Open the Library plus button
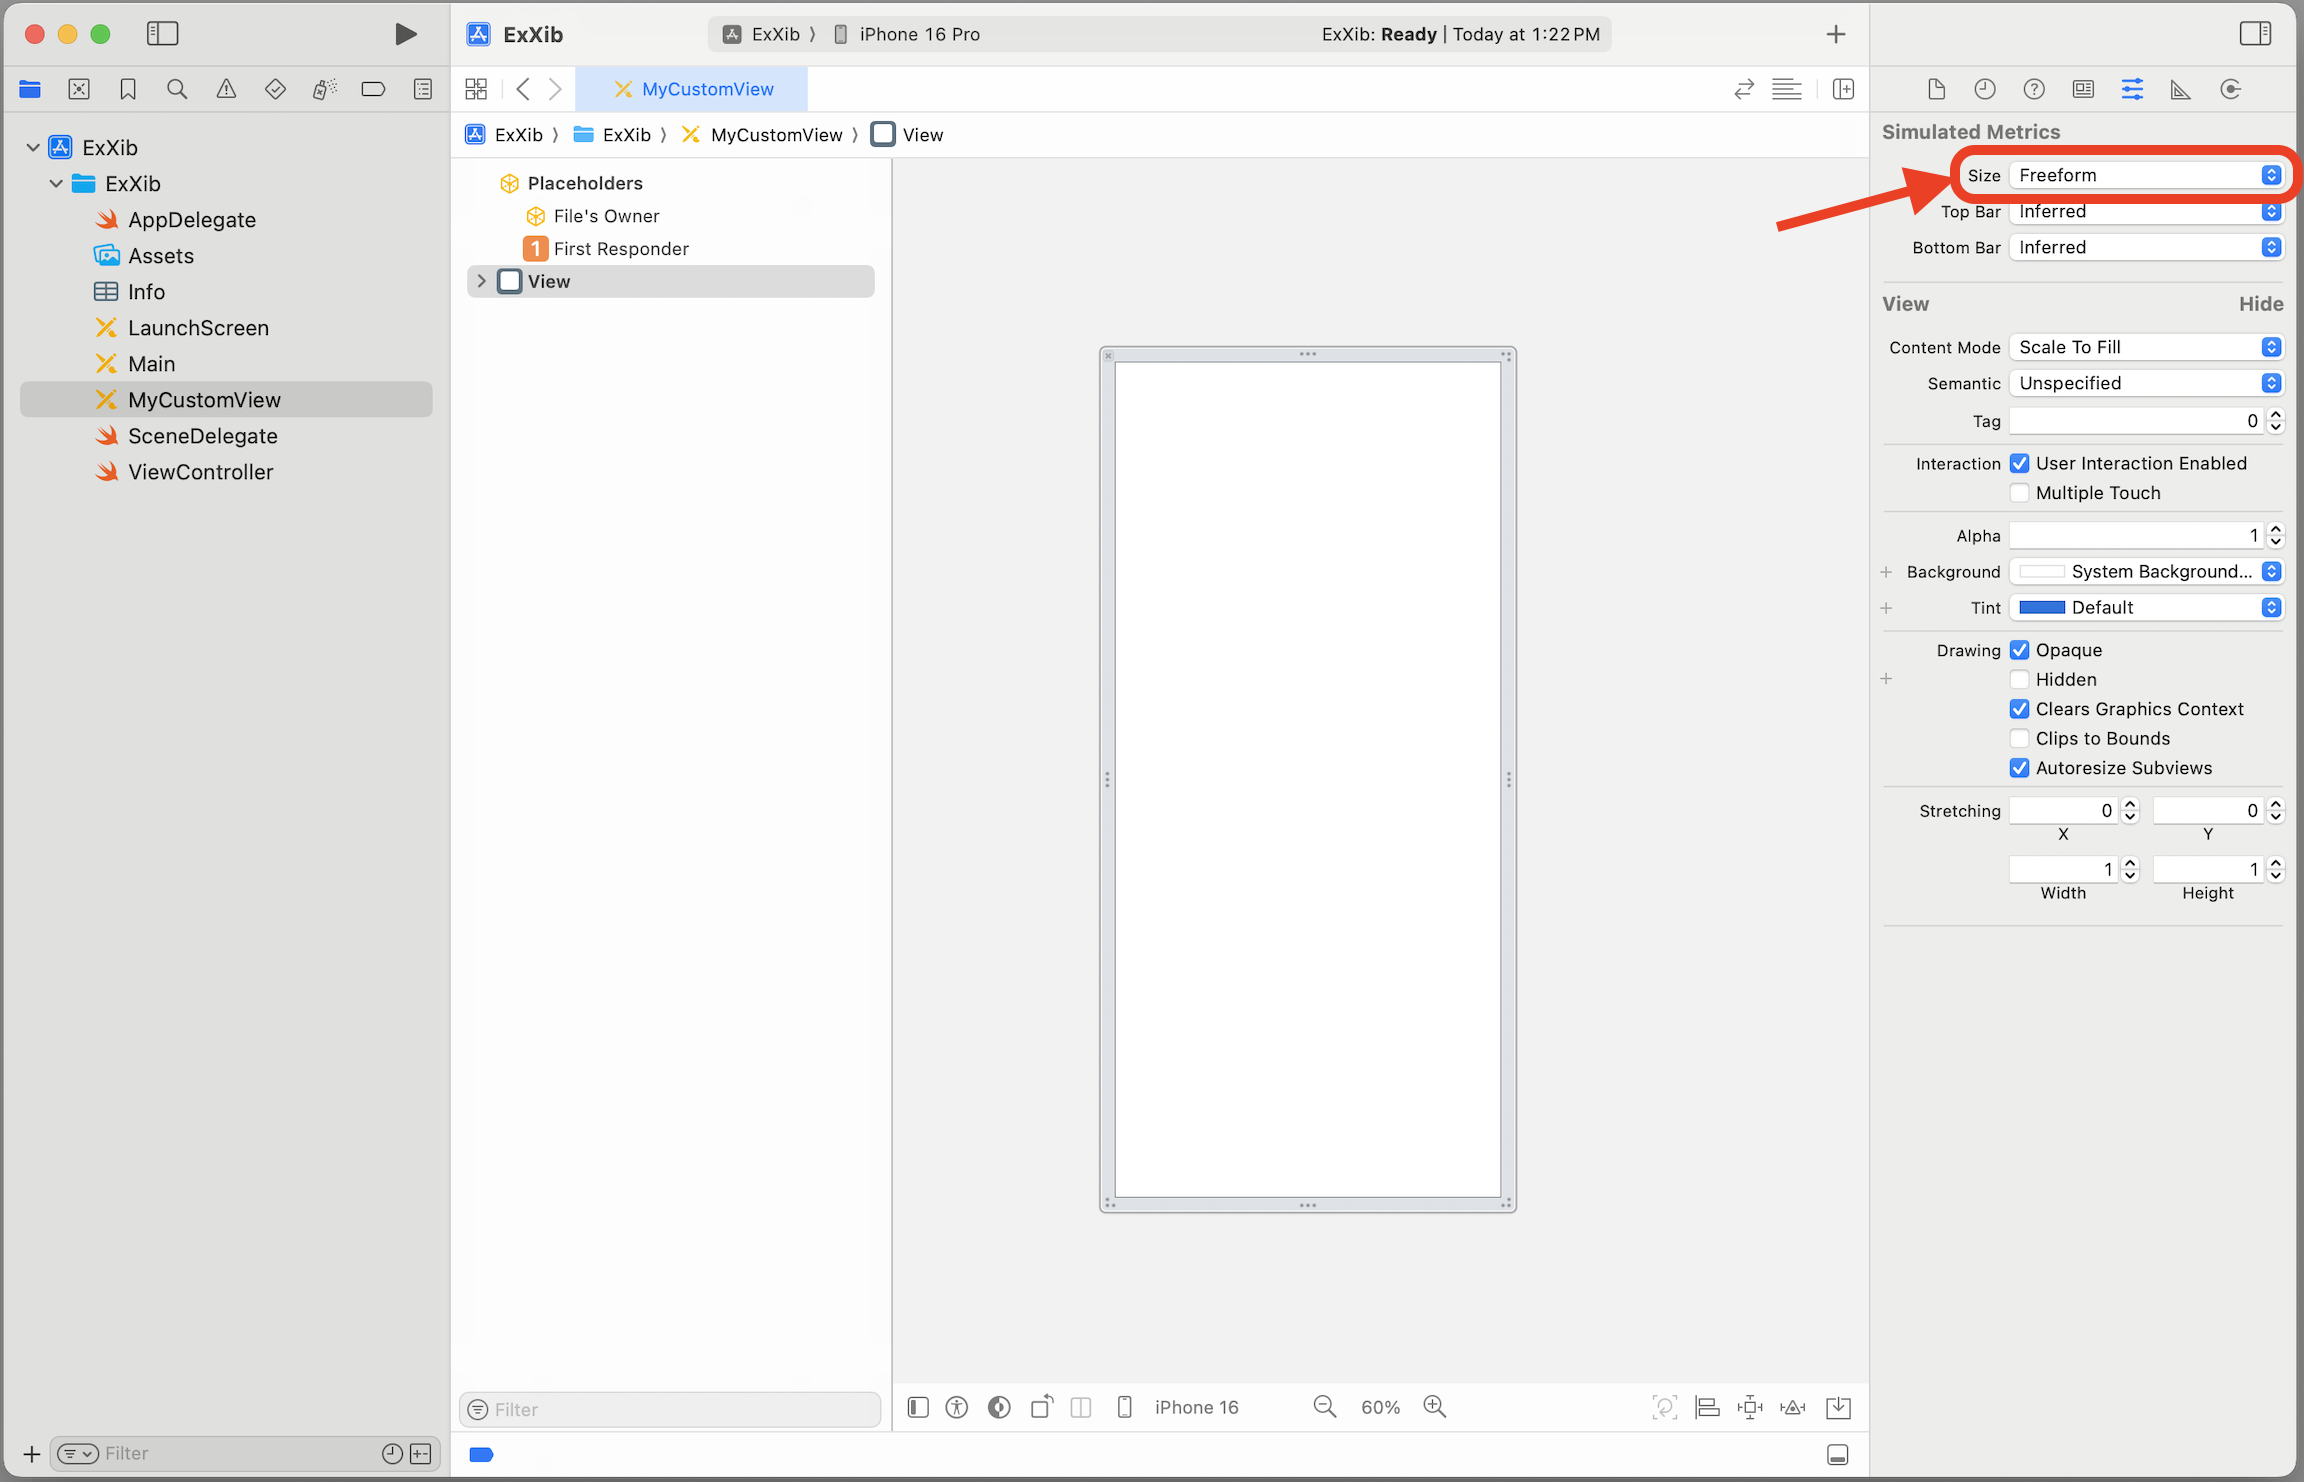This screenshot has width=2304, height=1482. tap(1835, 34)
